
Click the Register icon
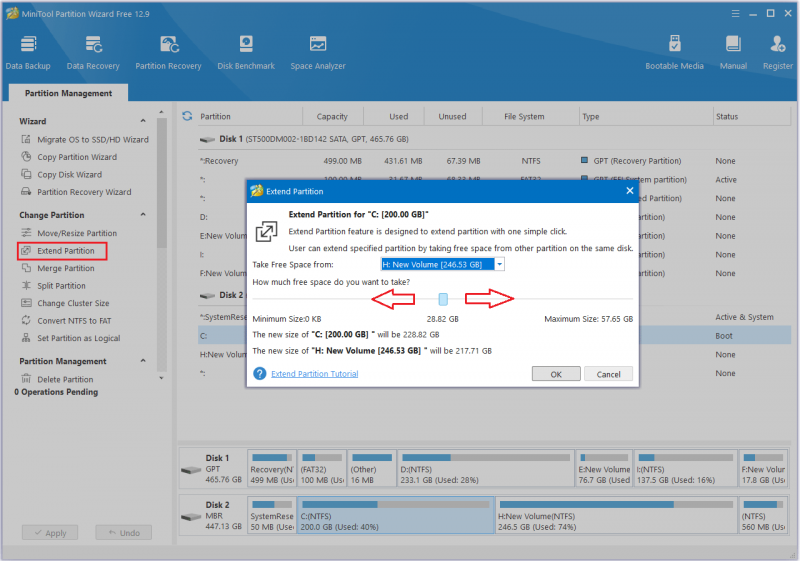(778, 53)
